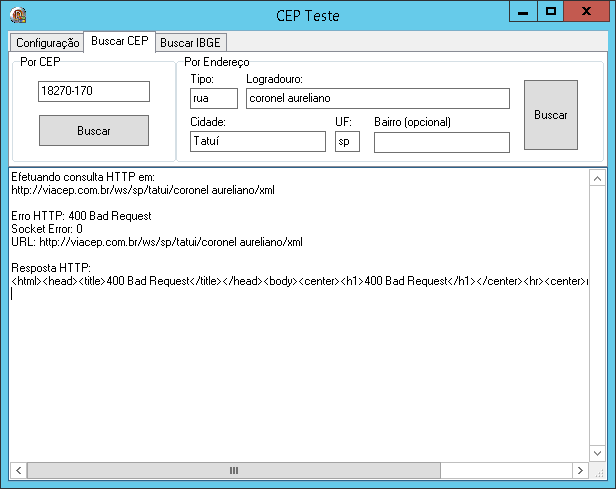This screenshot has height=489, width=616.
Task: Click the line starting with 'URL: http://viacep.com.br'
Action: click(157, 242)
